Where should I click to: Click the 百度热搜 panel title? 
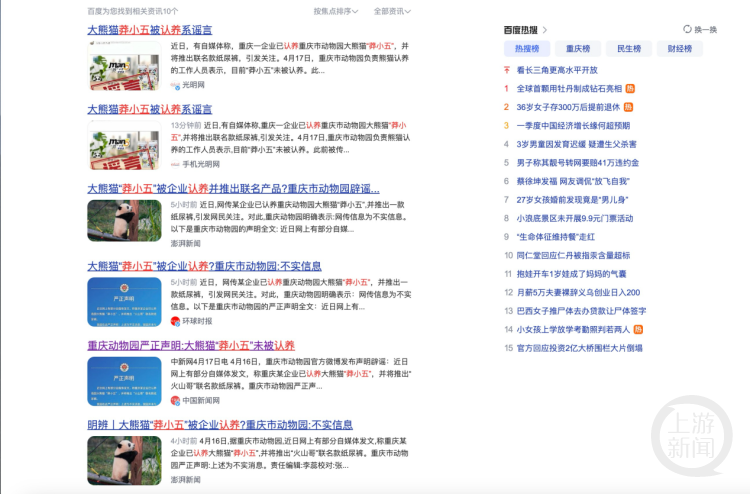tap(520, 30)
